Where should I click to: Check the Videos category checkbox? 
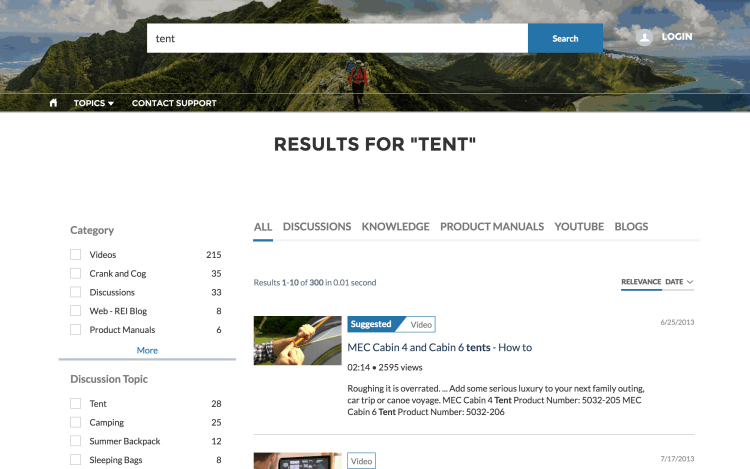click(75, 255)
